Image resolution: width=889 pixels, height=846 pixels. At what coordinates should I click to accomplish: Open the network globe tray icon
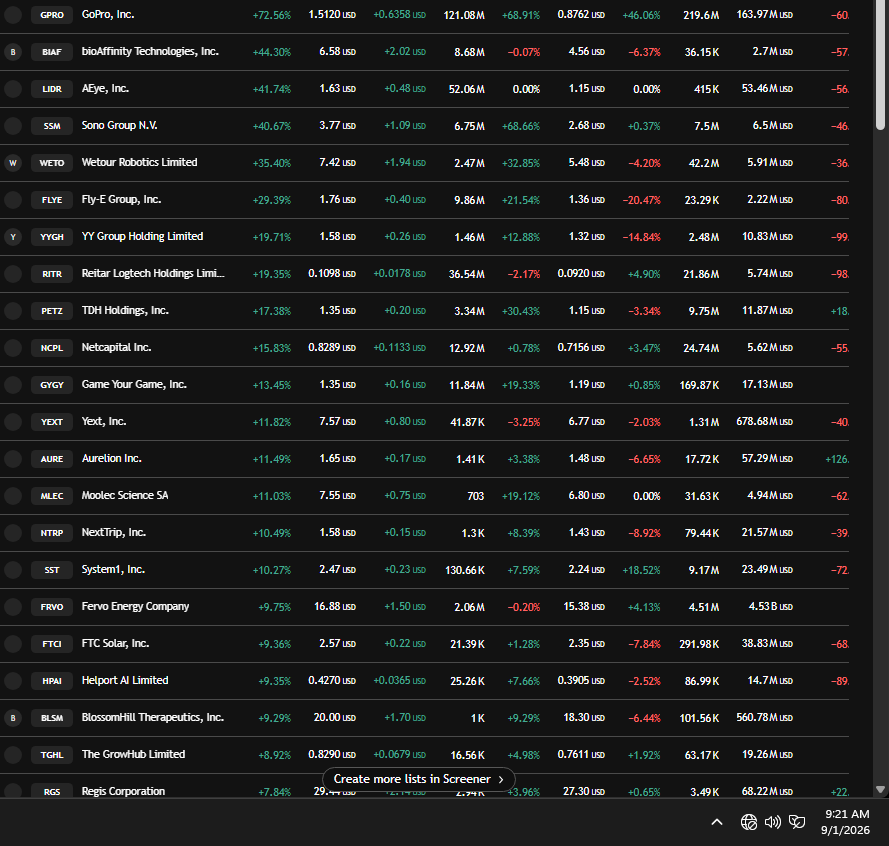748,822
